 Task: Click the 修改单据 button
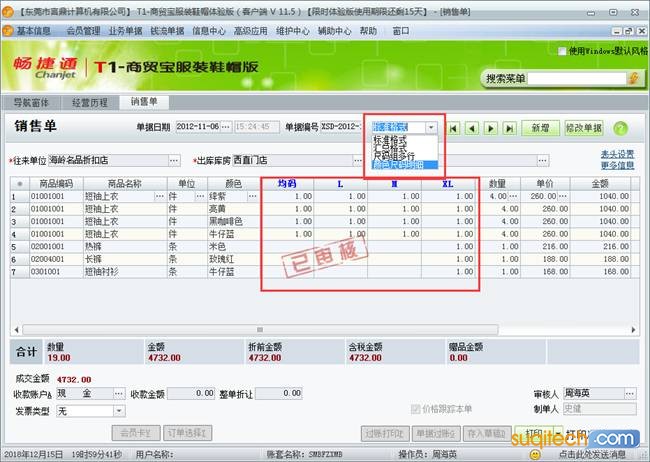pos(584,128)
